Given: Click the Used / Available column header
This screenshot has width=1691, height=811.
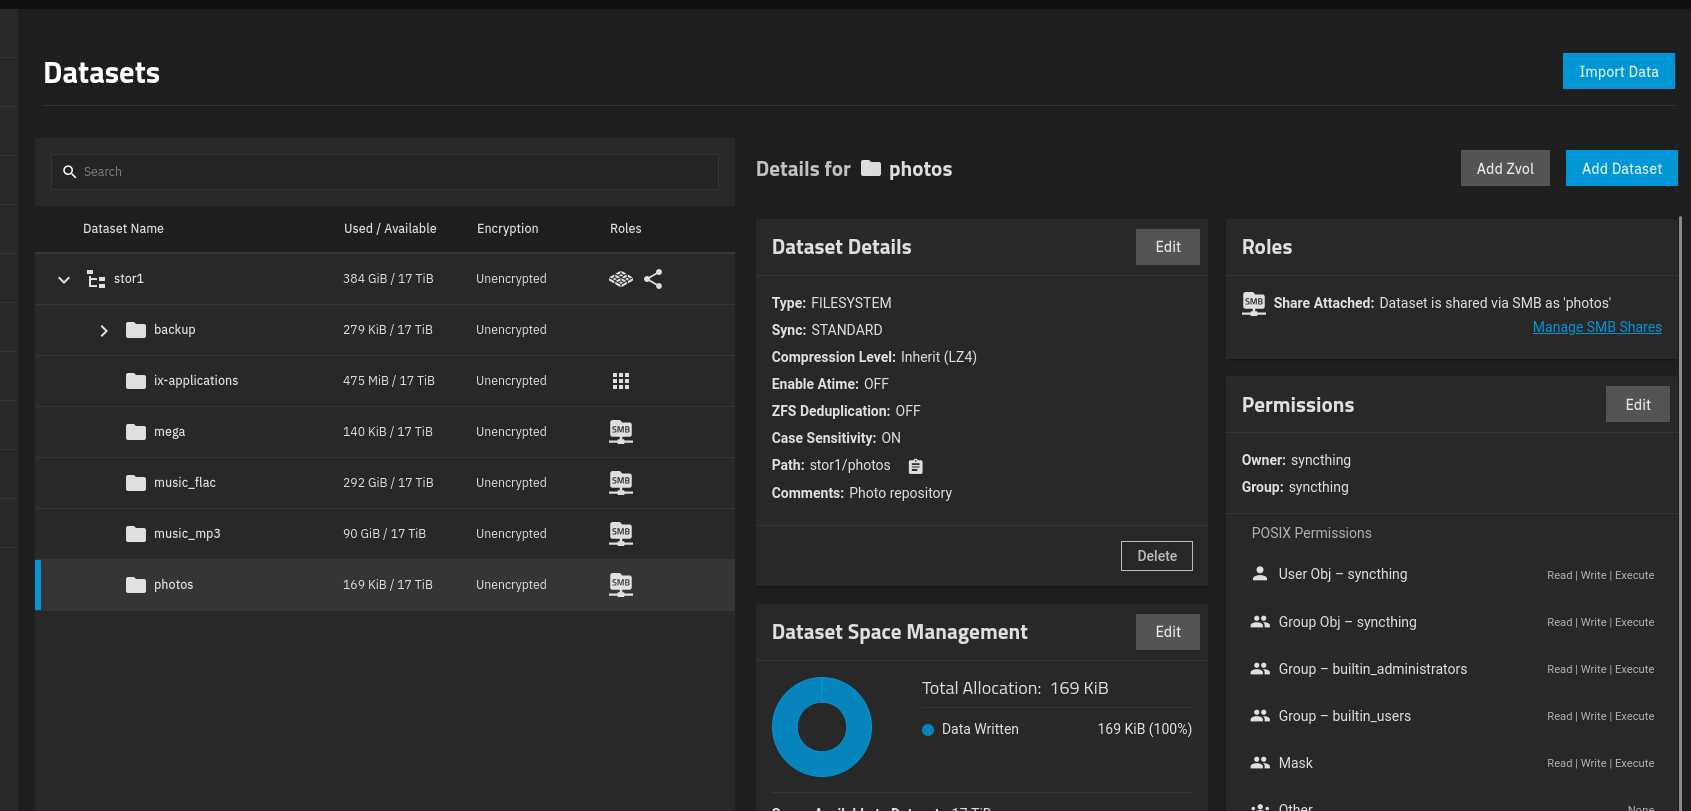Looking at the screenshot, I should 390,229.
